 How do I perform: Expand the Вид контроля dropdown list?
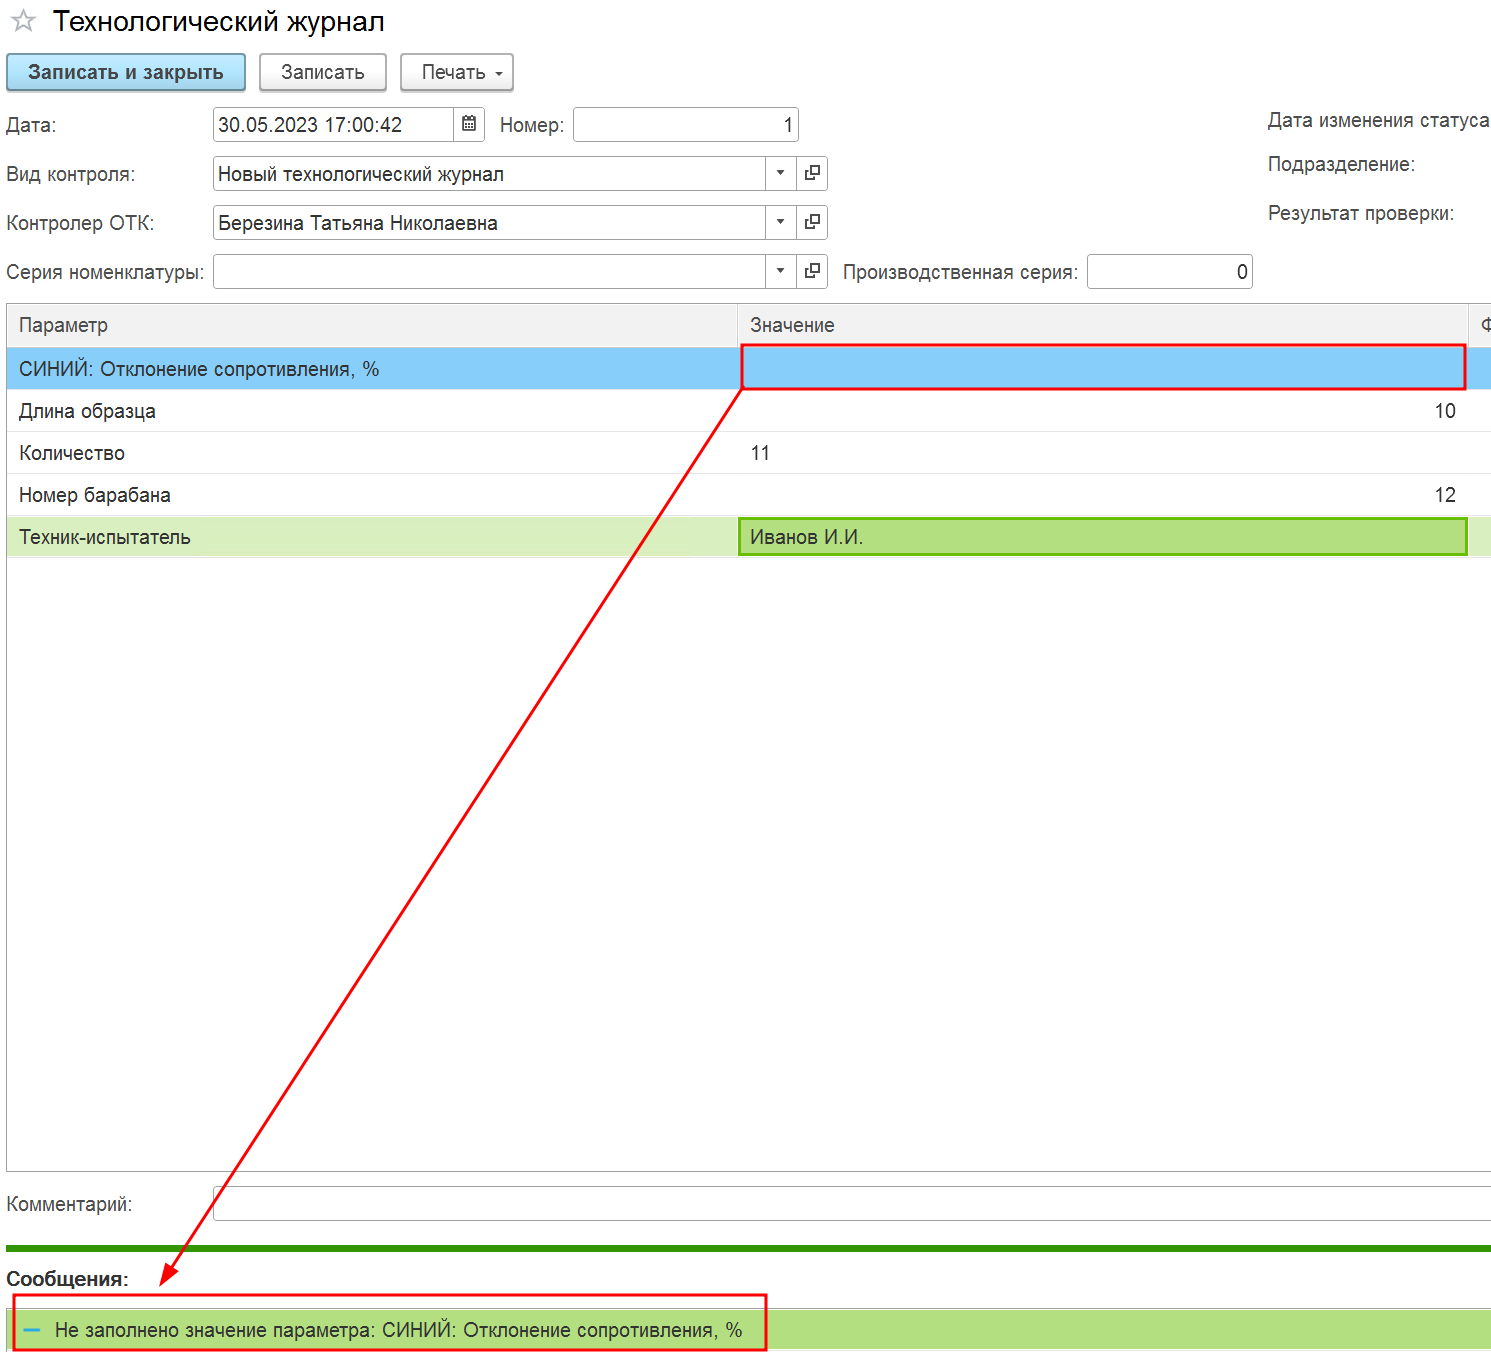pos(781,173)
